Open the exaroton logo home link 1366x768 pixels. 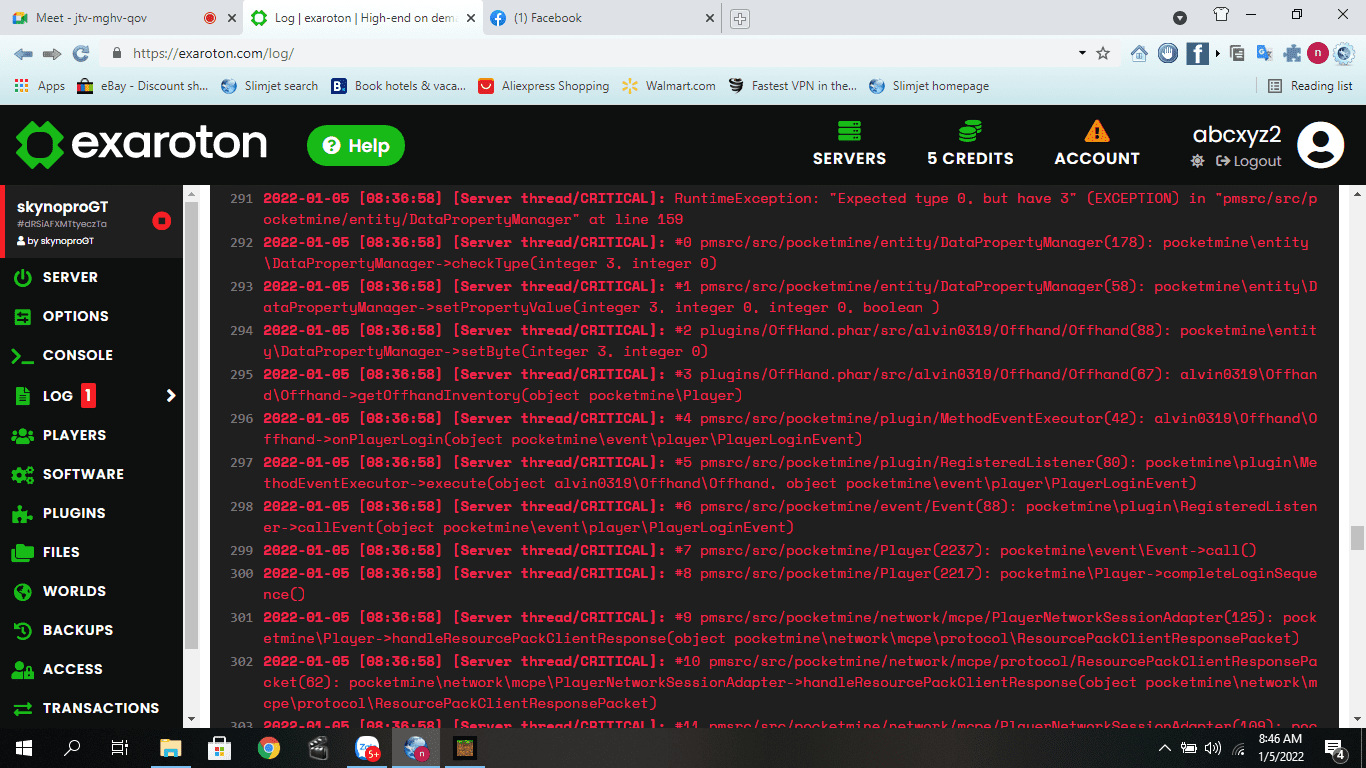pyautogui.click(x=141, y=145)
